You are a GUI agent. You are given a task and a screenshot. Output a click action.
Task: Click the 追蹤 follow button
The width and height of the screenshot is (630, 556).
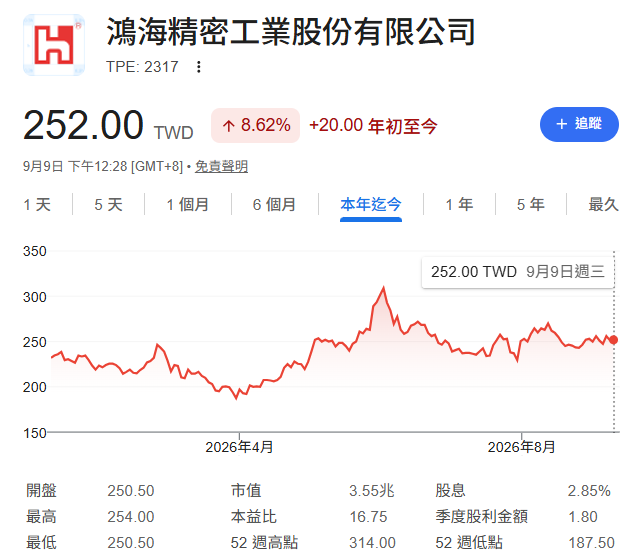coord(579,124)
